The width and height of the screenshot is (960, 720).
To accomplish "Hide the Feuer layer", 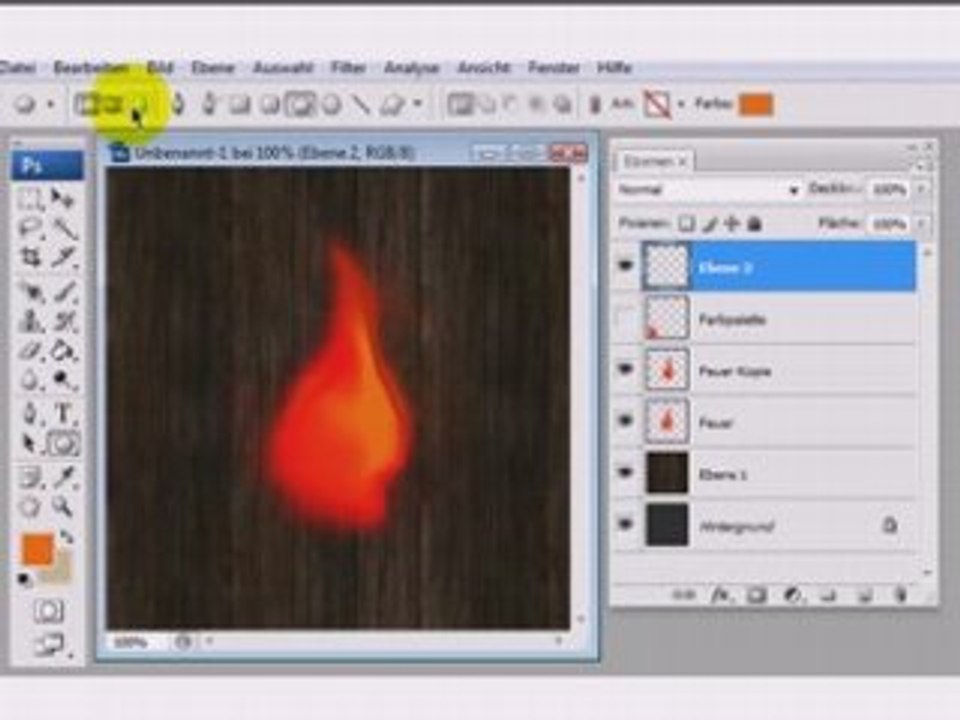I will 626,421.
